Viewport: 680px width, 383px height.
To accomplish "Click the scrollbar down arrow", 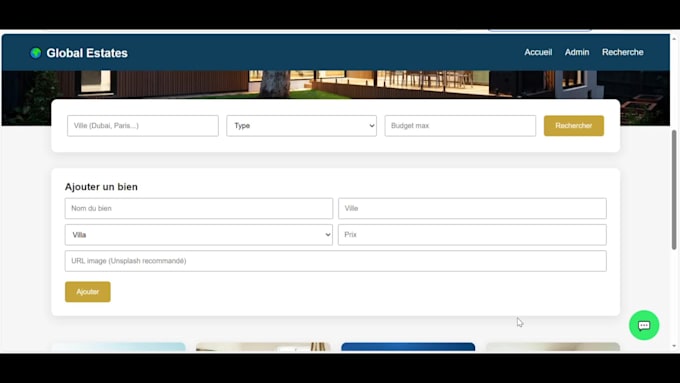I will pyautogui.click(x=674, y=346).
